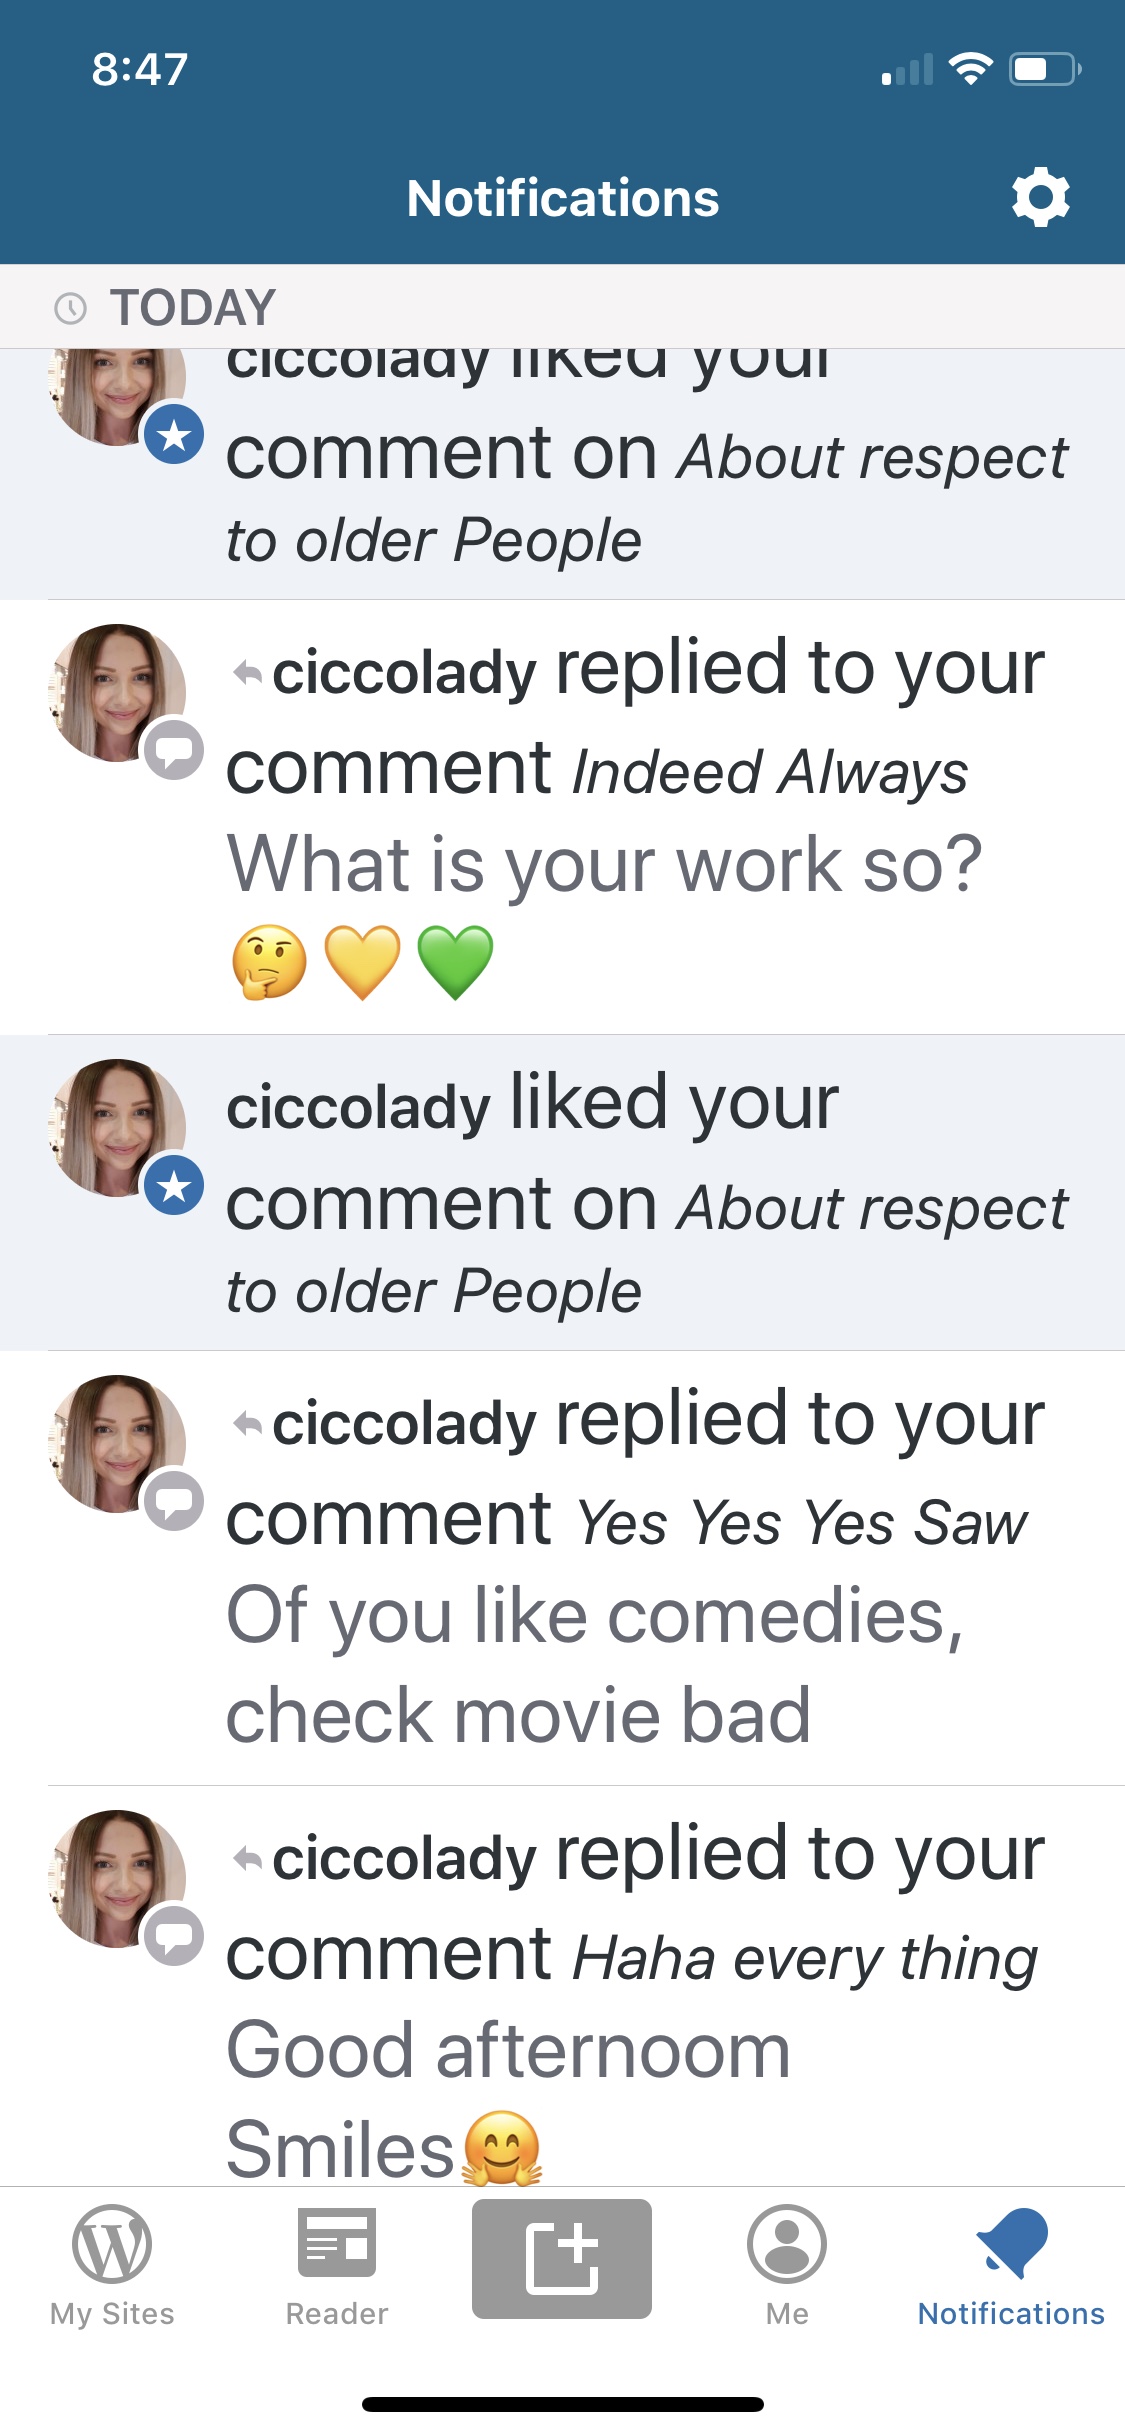Tap star badge on second liked-comment notification
Viewport: 1125px width, 2436px height.
click(x=174, y=1186)
